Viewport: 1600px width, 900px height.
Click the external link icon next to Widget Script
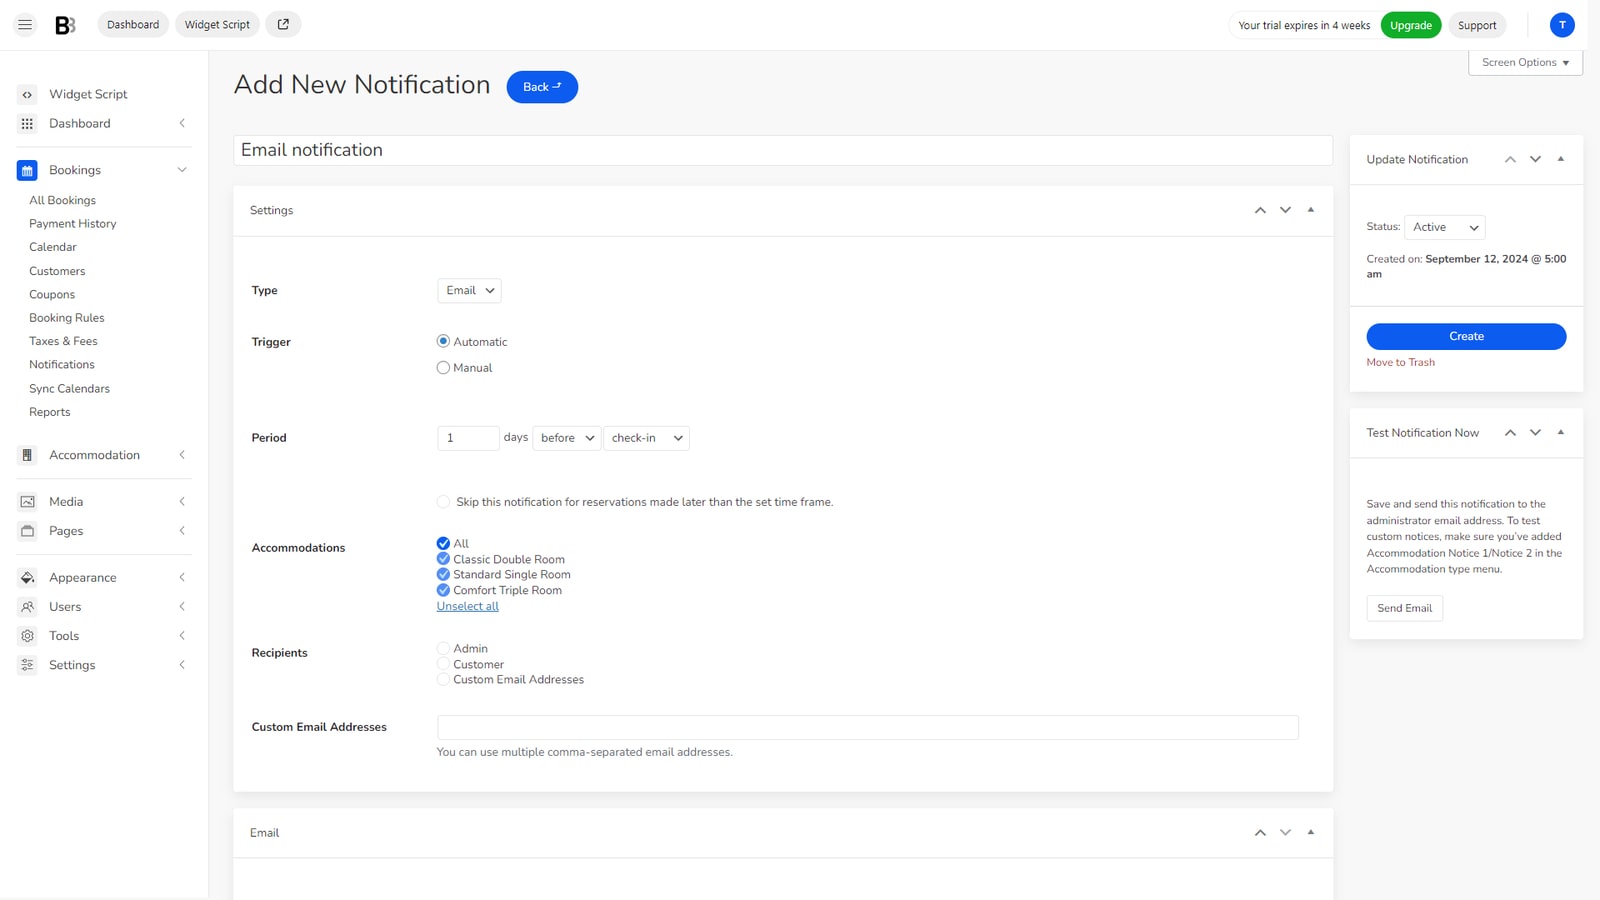282,24
